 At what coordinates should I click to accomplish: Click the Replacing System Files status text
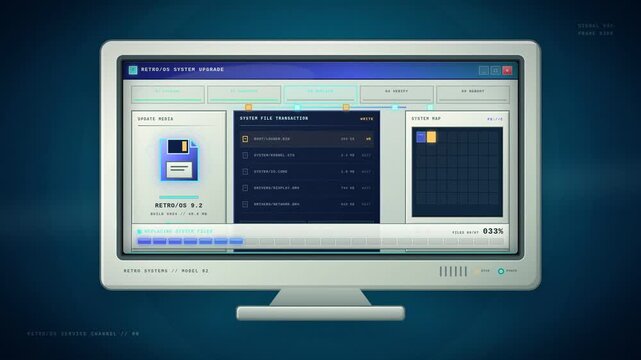(178, 232)
